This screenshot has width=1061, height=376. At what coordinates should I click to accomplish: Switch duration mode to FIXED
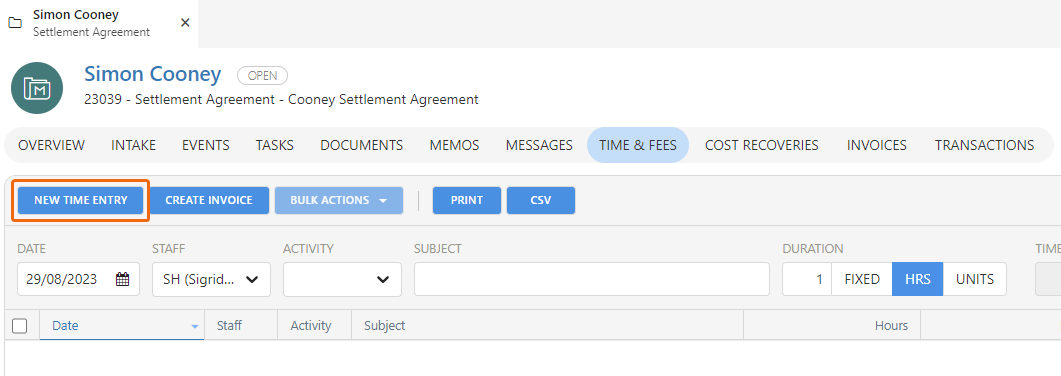862,279
